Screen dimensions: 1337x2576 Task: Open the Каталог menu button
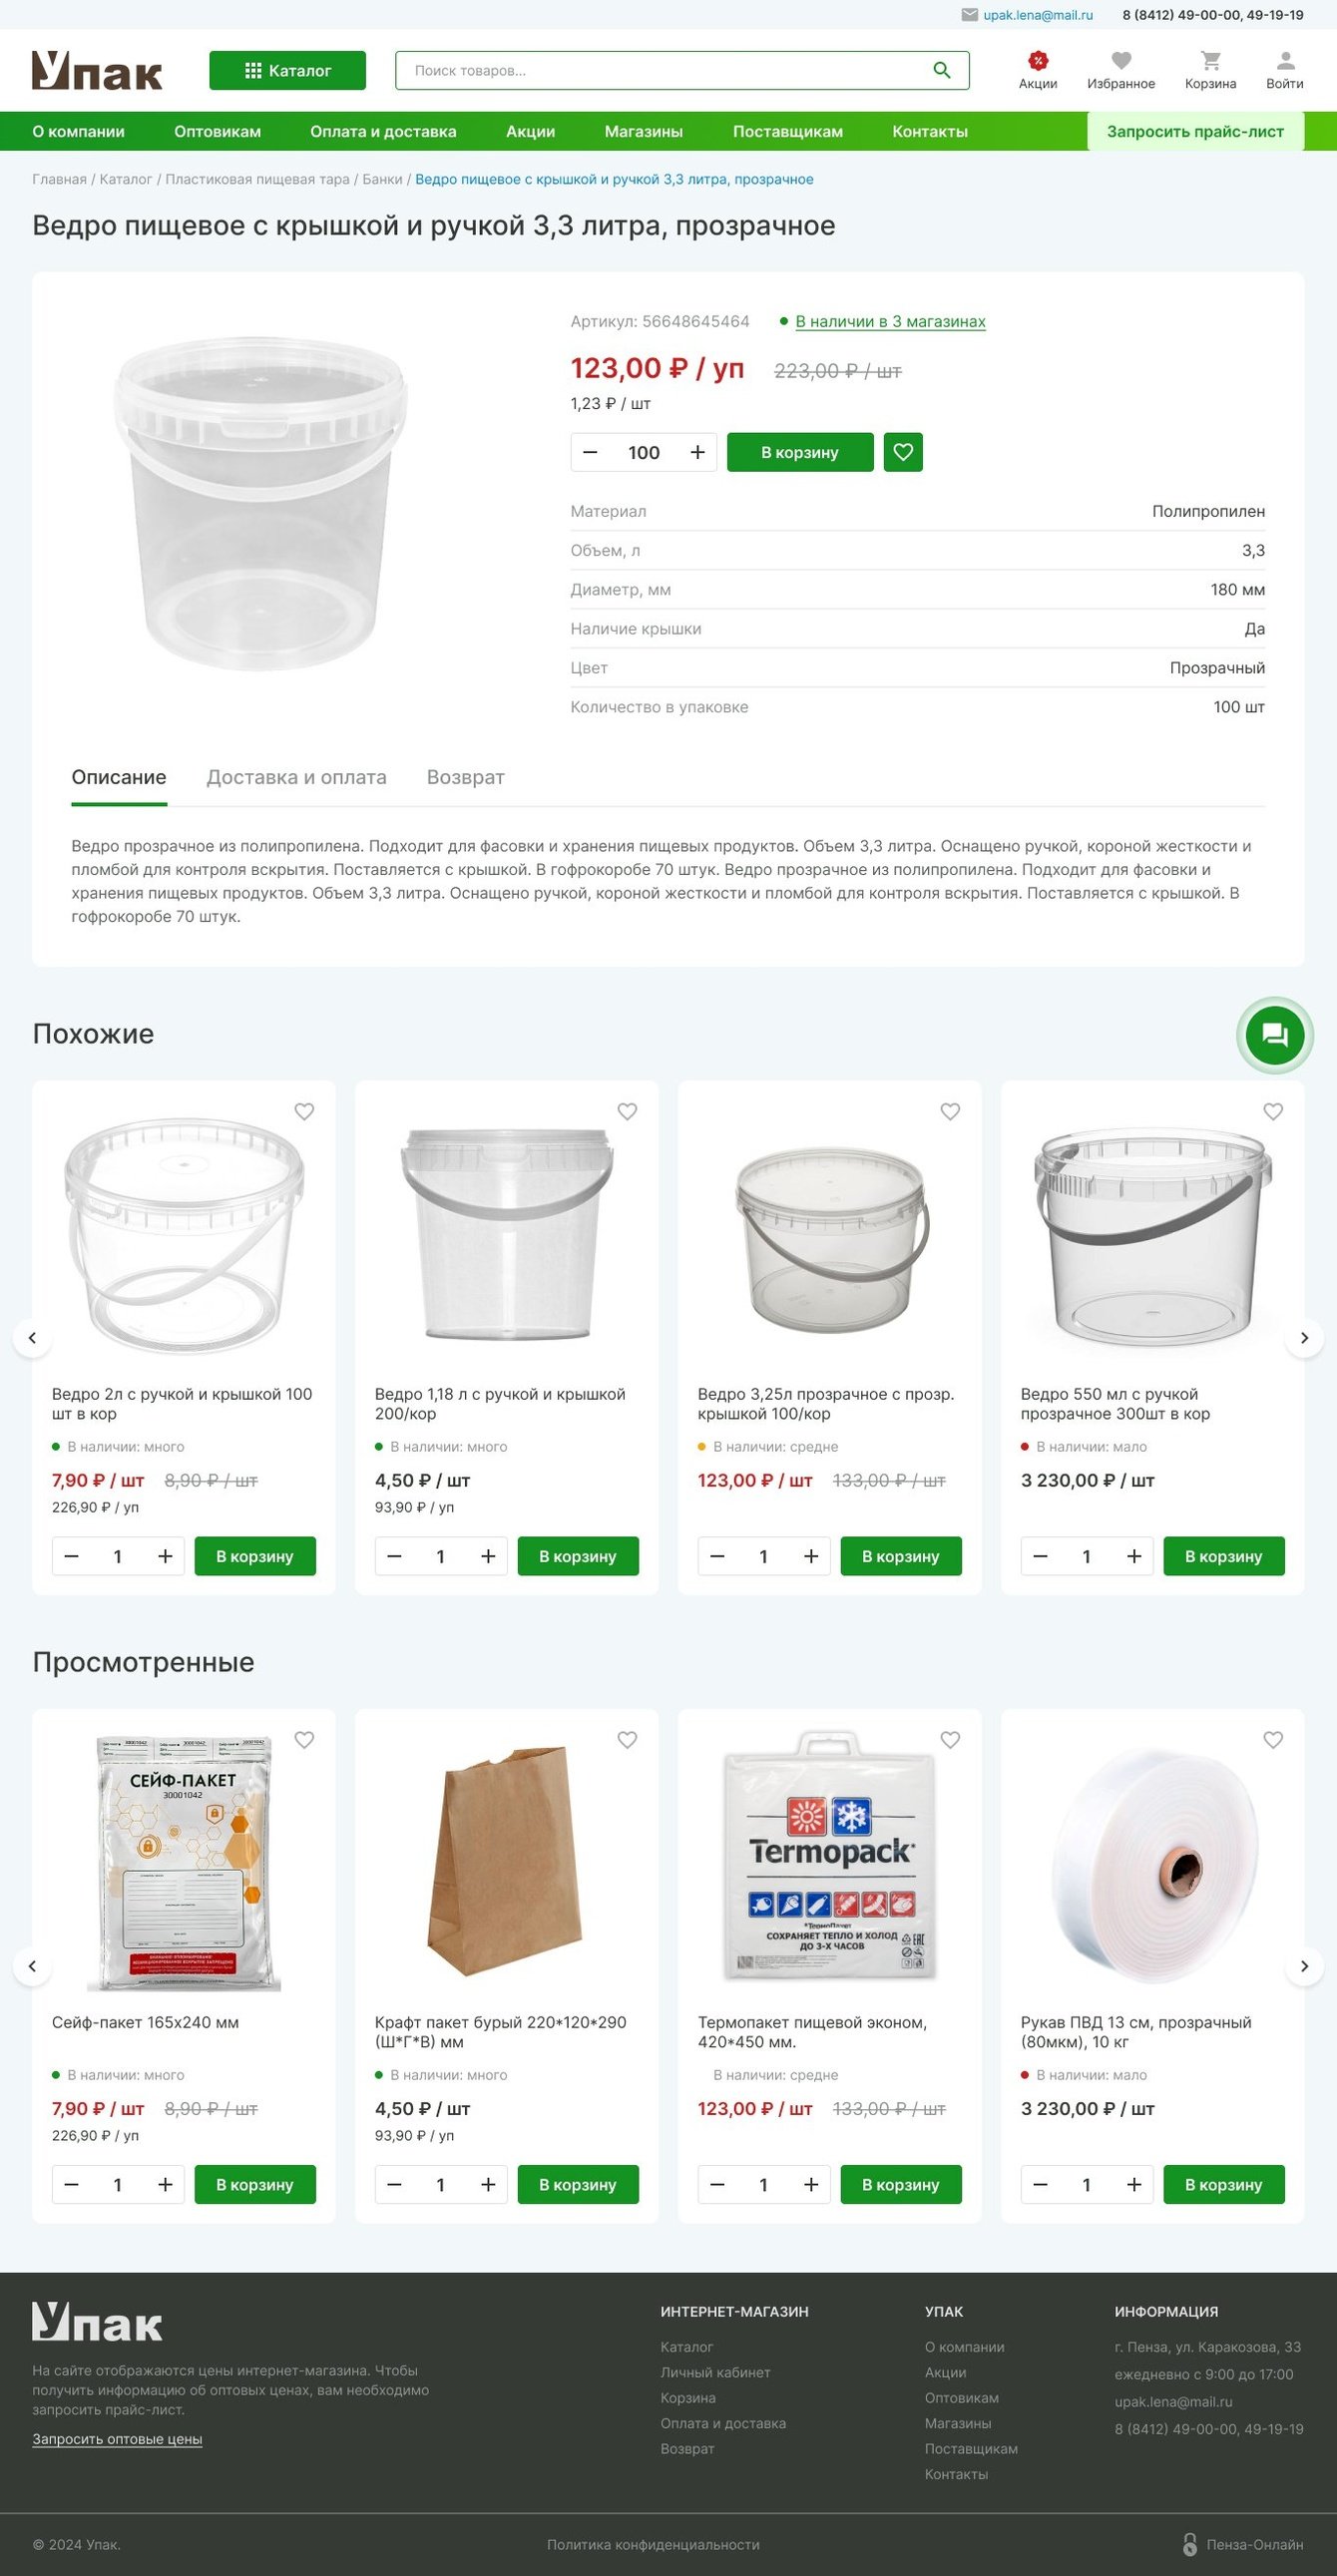tap(287, 70)
